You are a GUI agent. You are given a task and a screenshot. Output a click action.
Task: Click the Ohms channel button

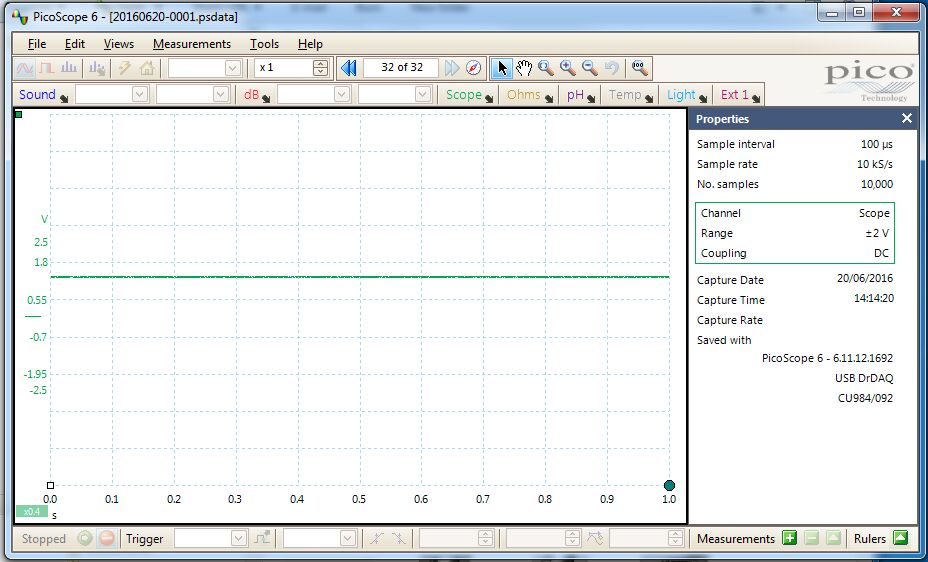click(x=529, y=95)
